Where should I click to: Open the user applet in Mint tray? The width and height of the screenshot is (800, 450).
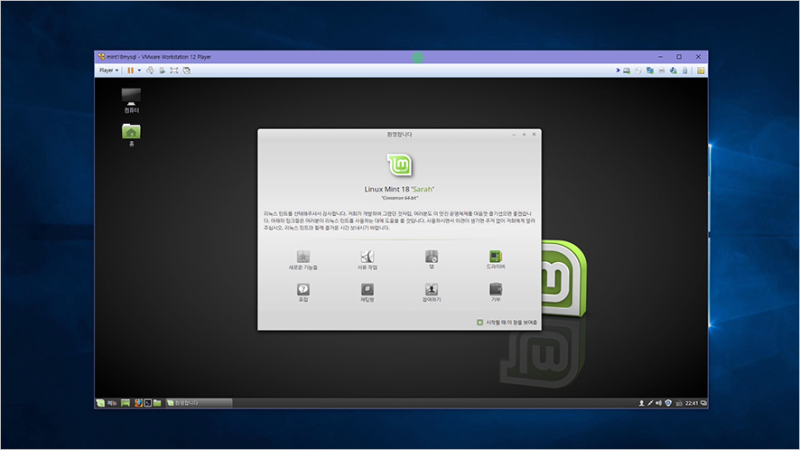pos(641,403)
